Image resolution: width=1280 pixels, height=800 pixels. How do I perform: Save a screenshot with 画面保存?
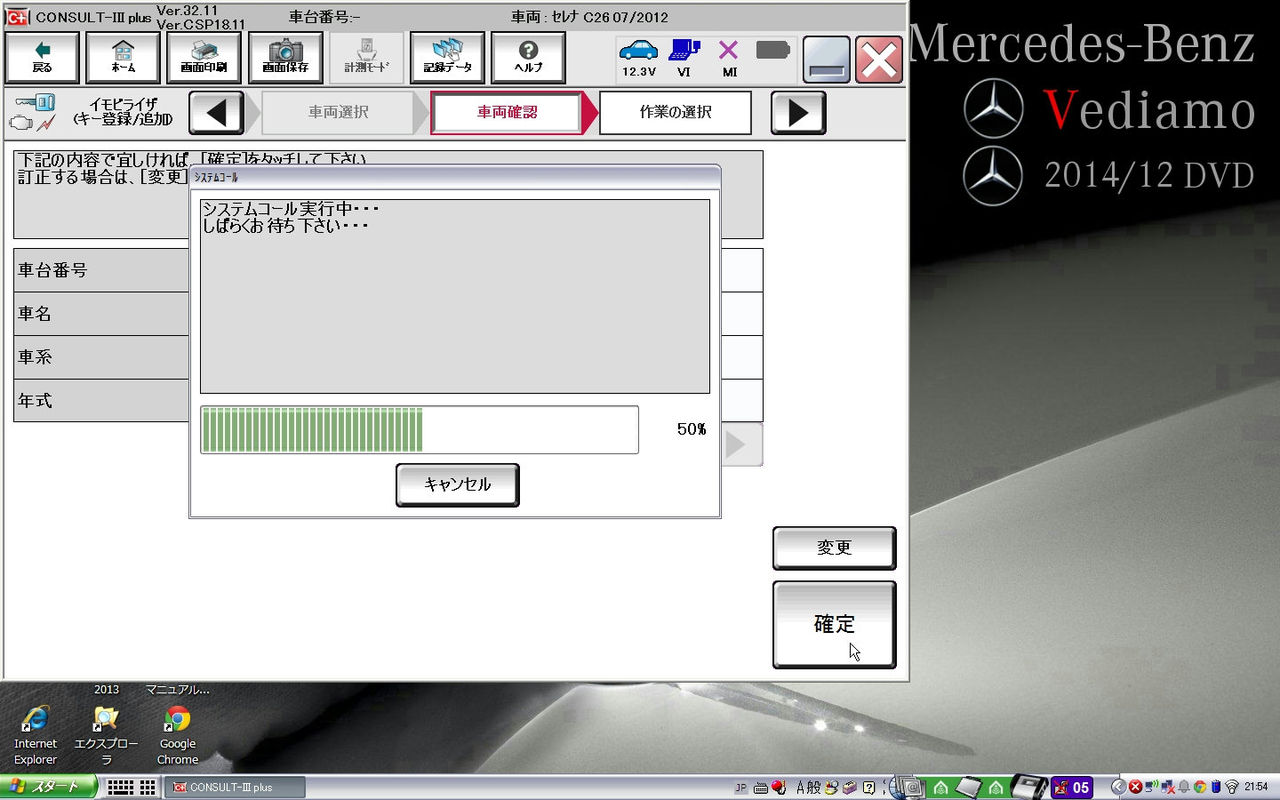point(285,58)
